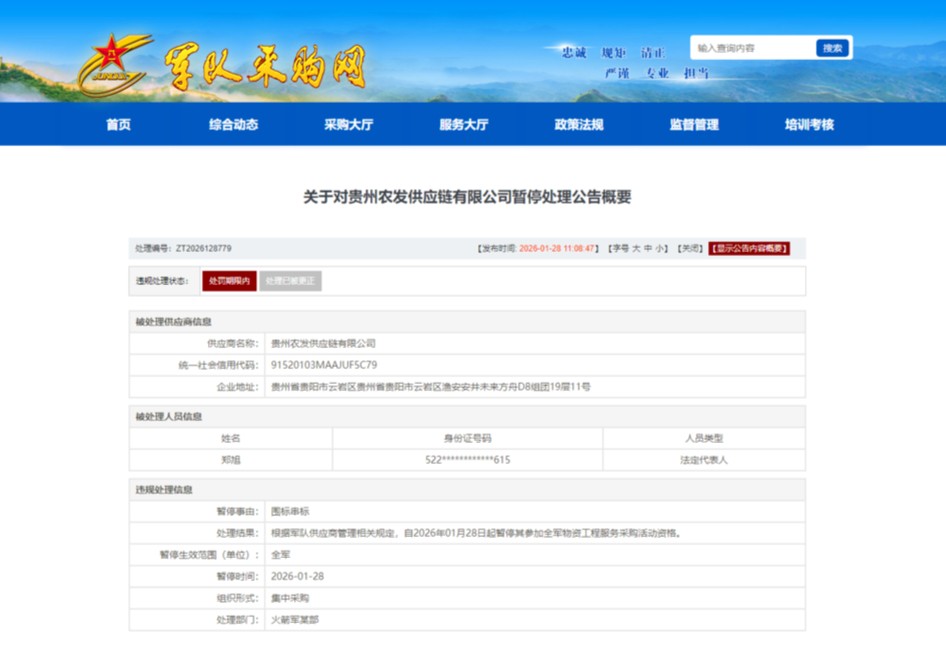Select 政策法规 in the navigation bar
946x646 pixels.
(579, 125)
